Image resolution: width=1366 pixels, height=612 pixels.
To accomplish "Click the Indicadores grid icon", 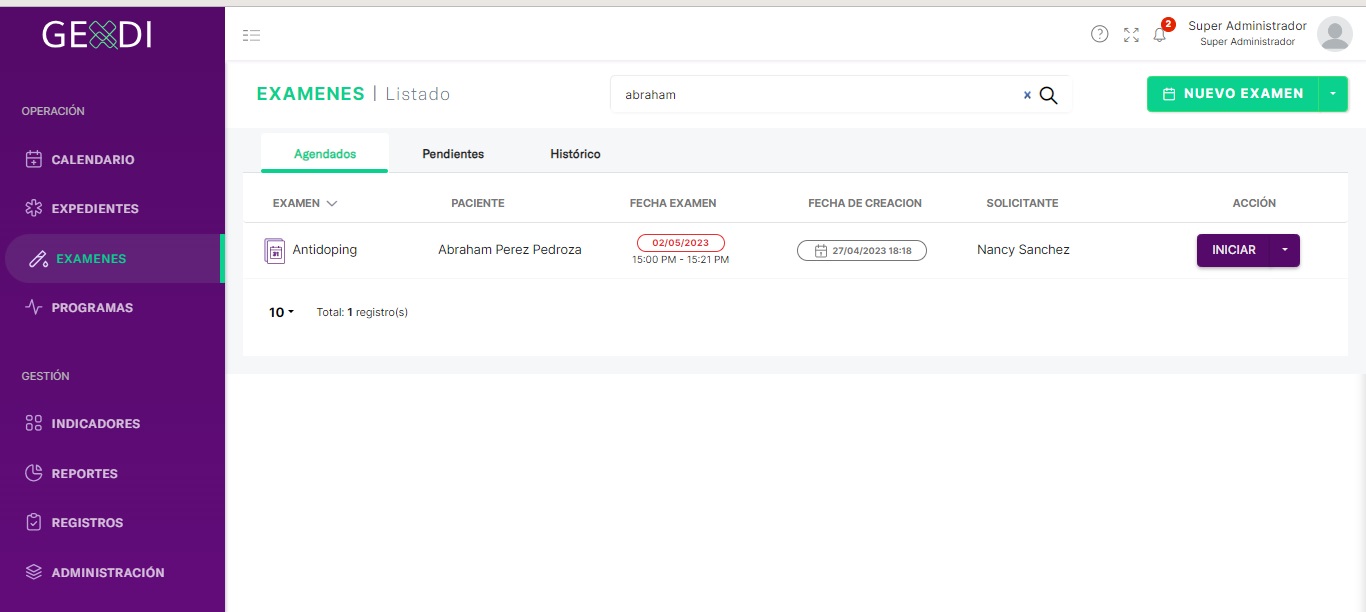I will click(x=34, y=423).
